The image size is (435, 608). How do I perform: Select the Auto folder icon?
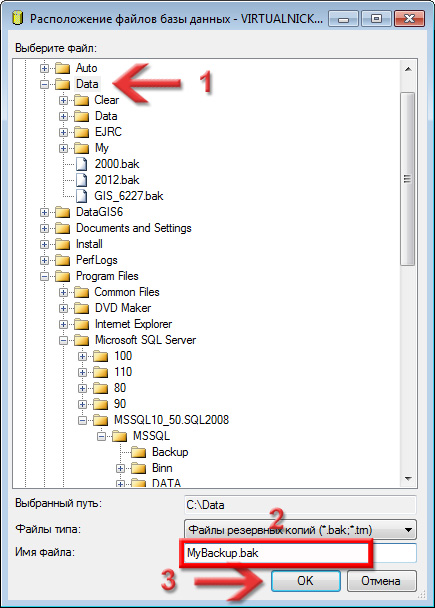point(62,68)
